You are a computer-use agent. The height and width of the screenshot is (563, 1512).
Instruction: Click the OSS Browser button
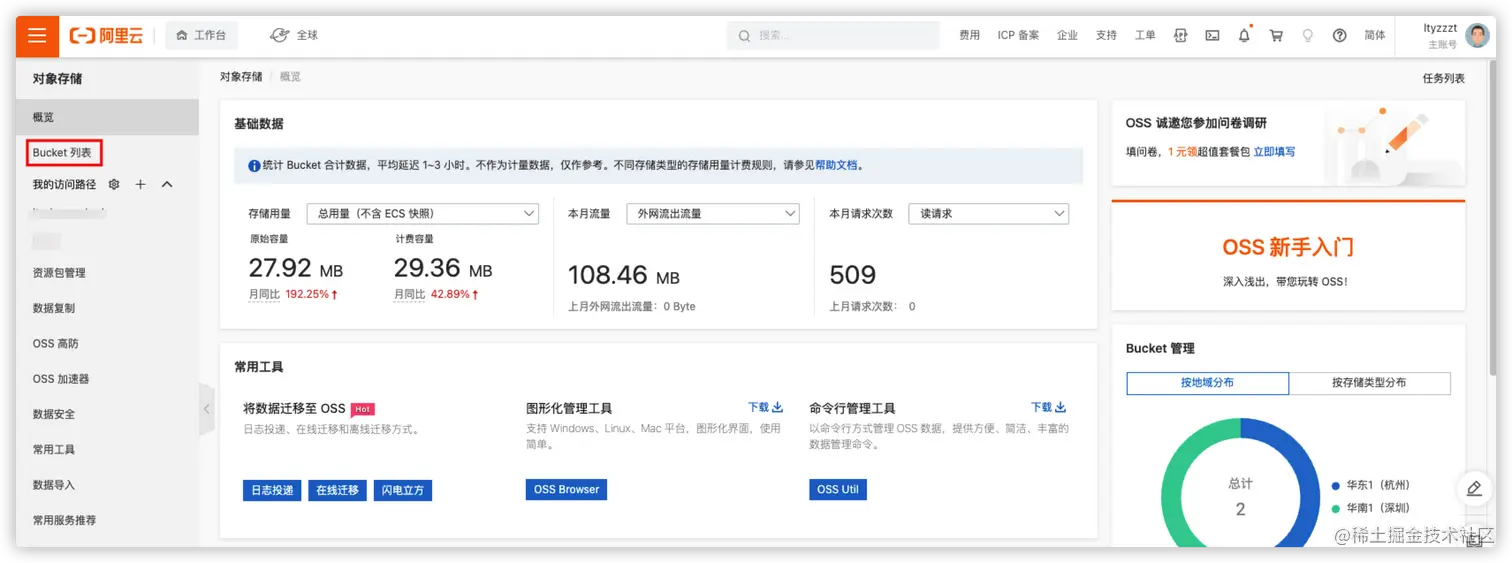tap(566, 490)
